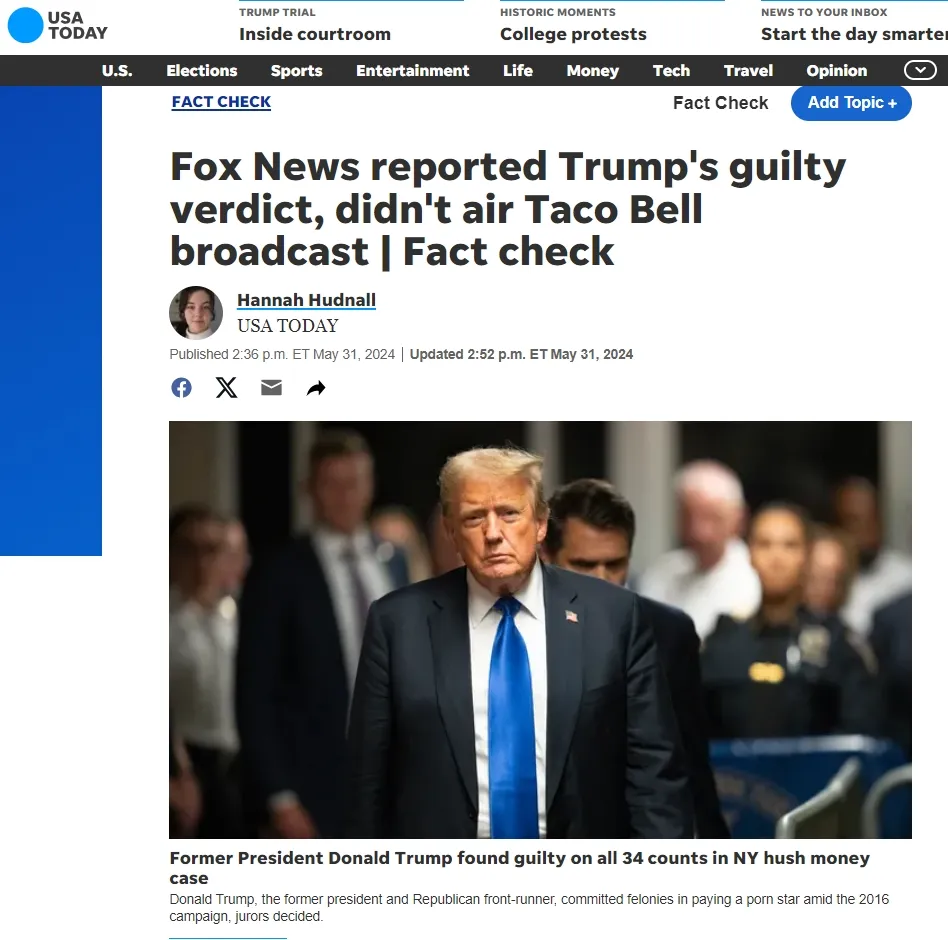Screen dimensions: 948x940
Task: Click the Trump article video image
Action: (x=541, y=630)
